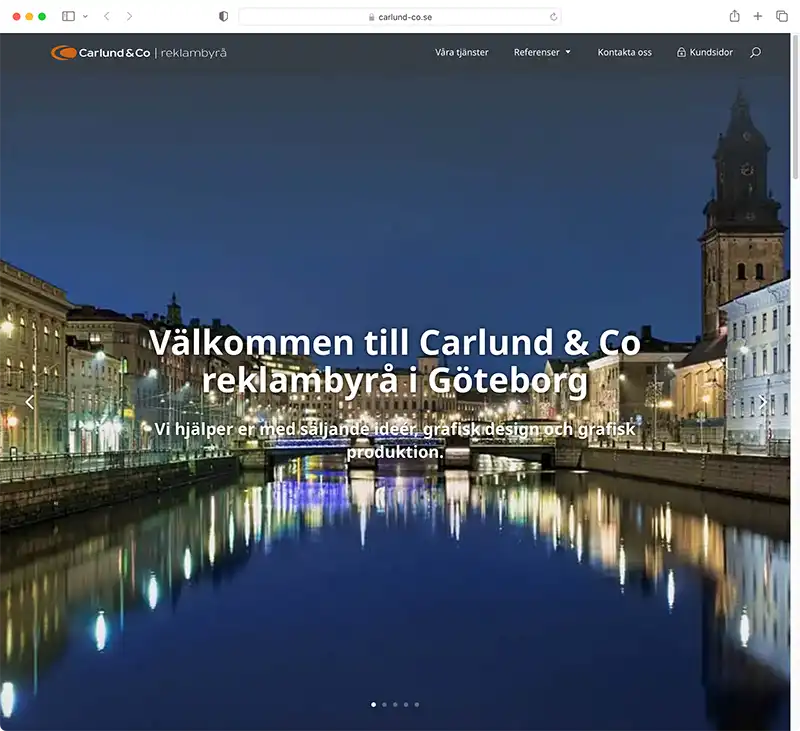Show the previous slide with the left arrow
This screenshot has height=731, width=800.
coord(30,402)
